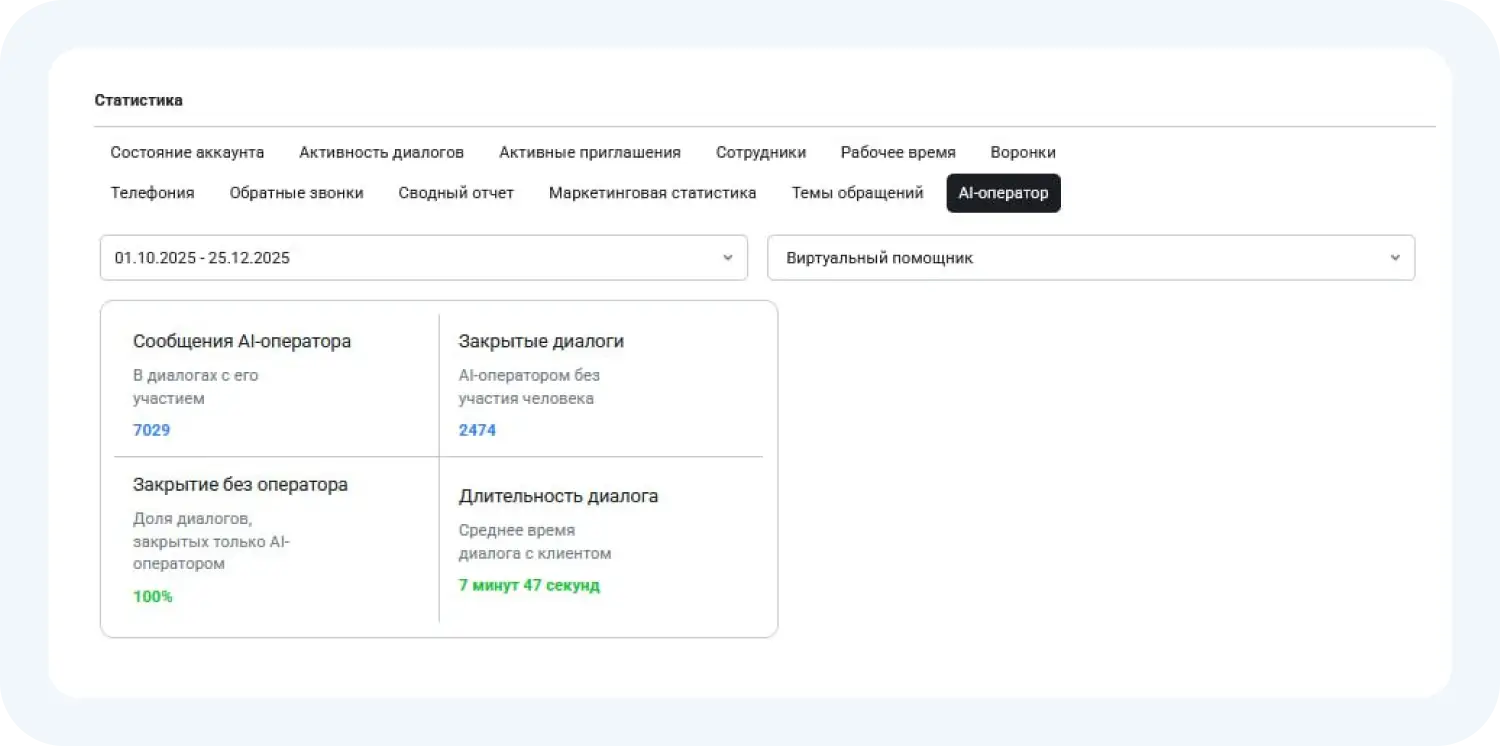The width and height of the screenshot is (1500, 746).
Task: Click the 100% closure rate value
Action: [152, 596]
